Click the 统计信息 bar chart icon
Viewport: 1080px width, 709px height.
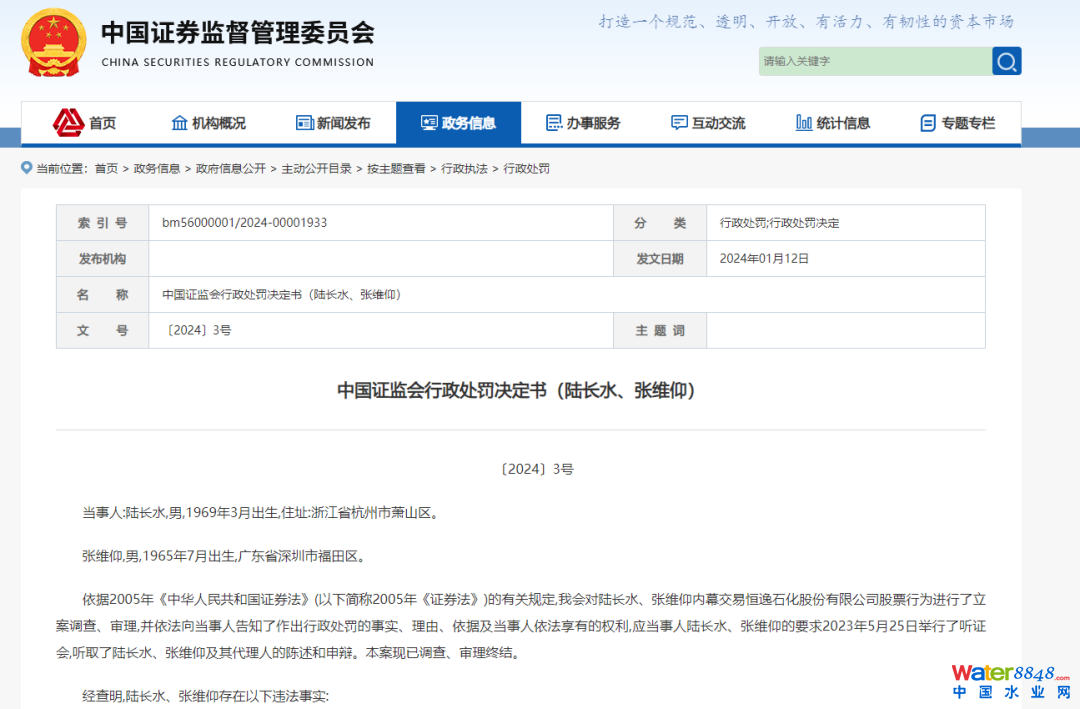804,123
